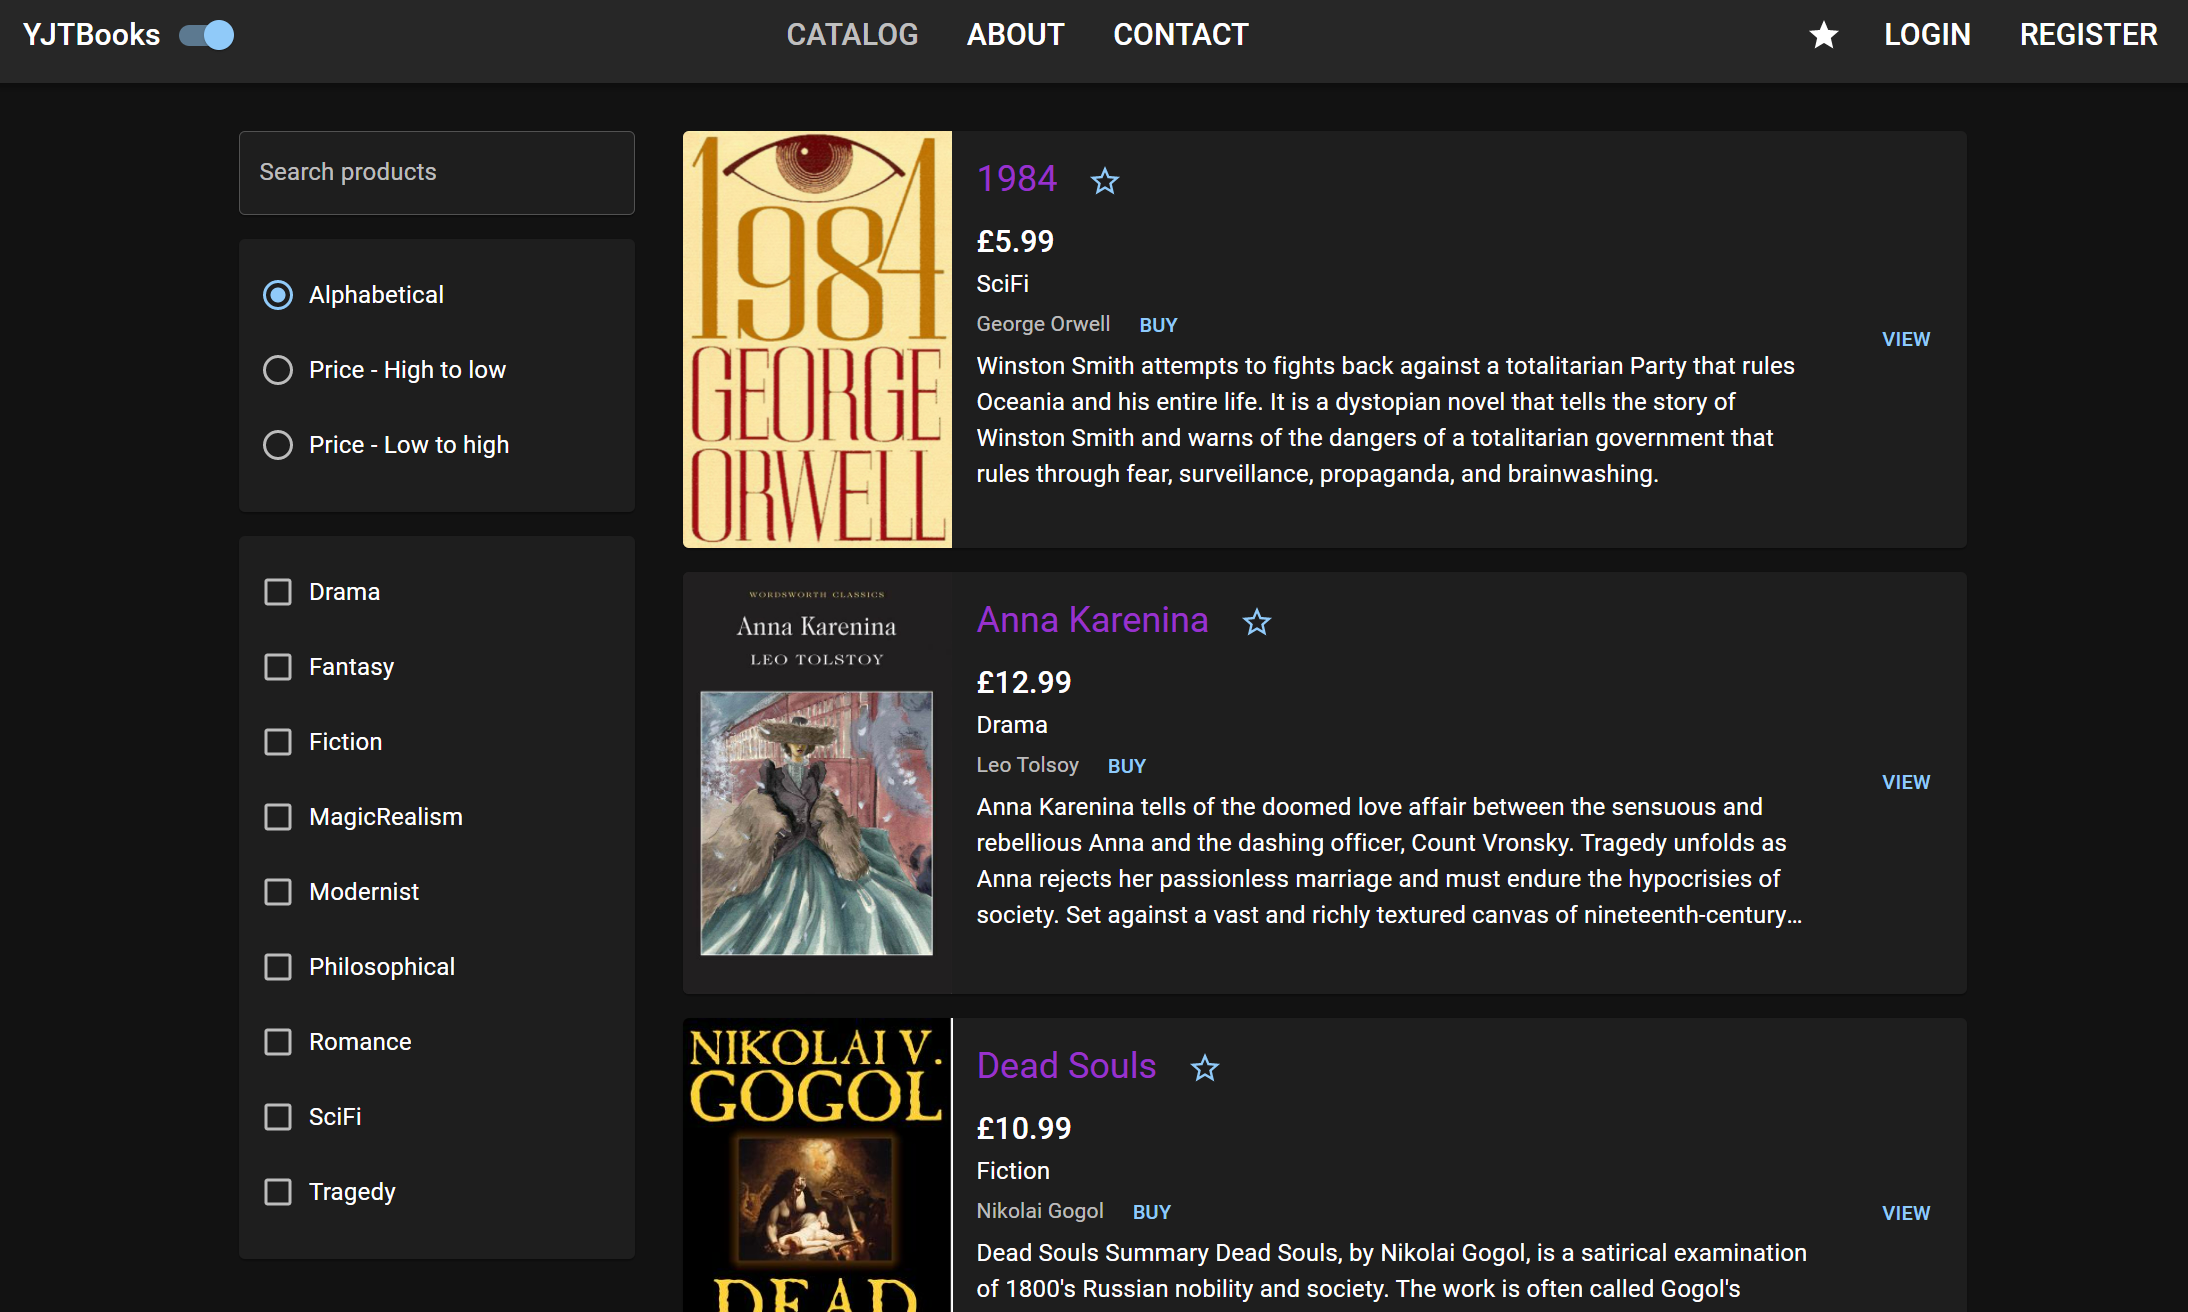This screenshot has height=1312, width=2188.
Task: Click author name George Orwell
Action: click(1043, 324)
